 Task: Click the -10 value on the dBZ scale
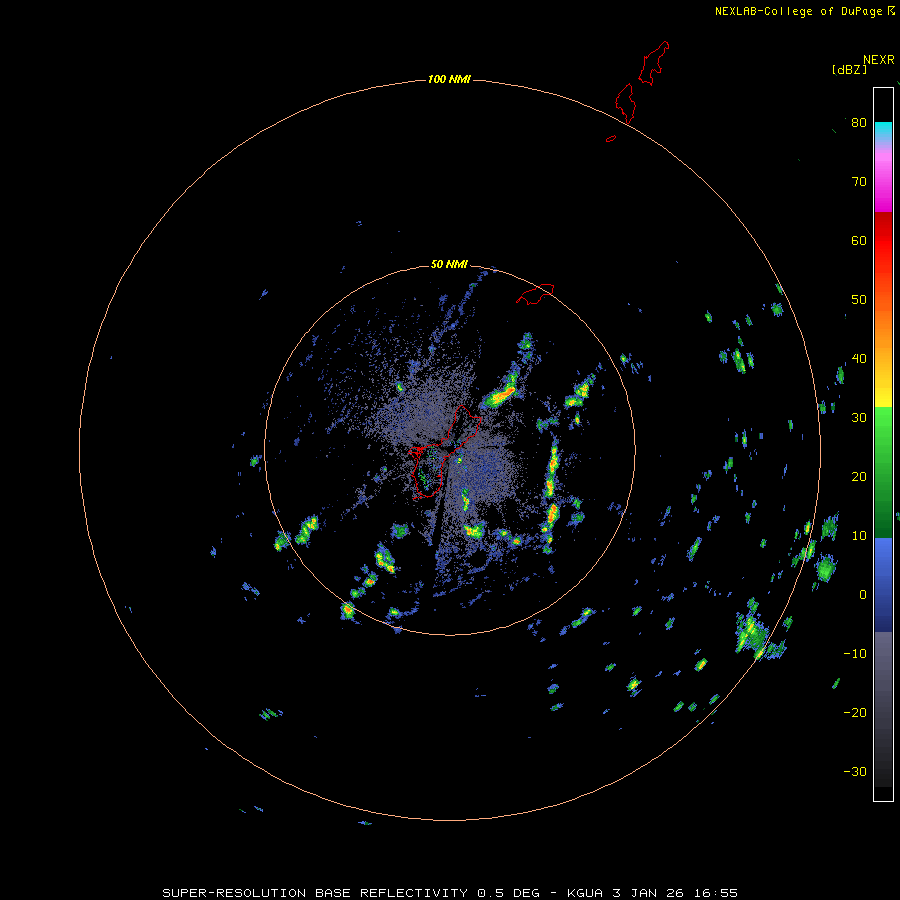point(855,654)
